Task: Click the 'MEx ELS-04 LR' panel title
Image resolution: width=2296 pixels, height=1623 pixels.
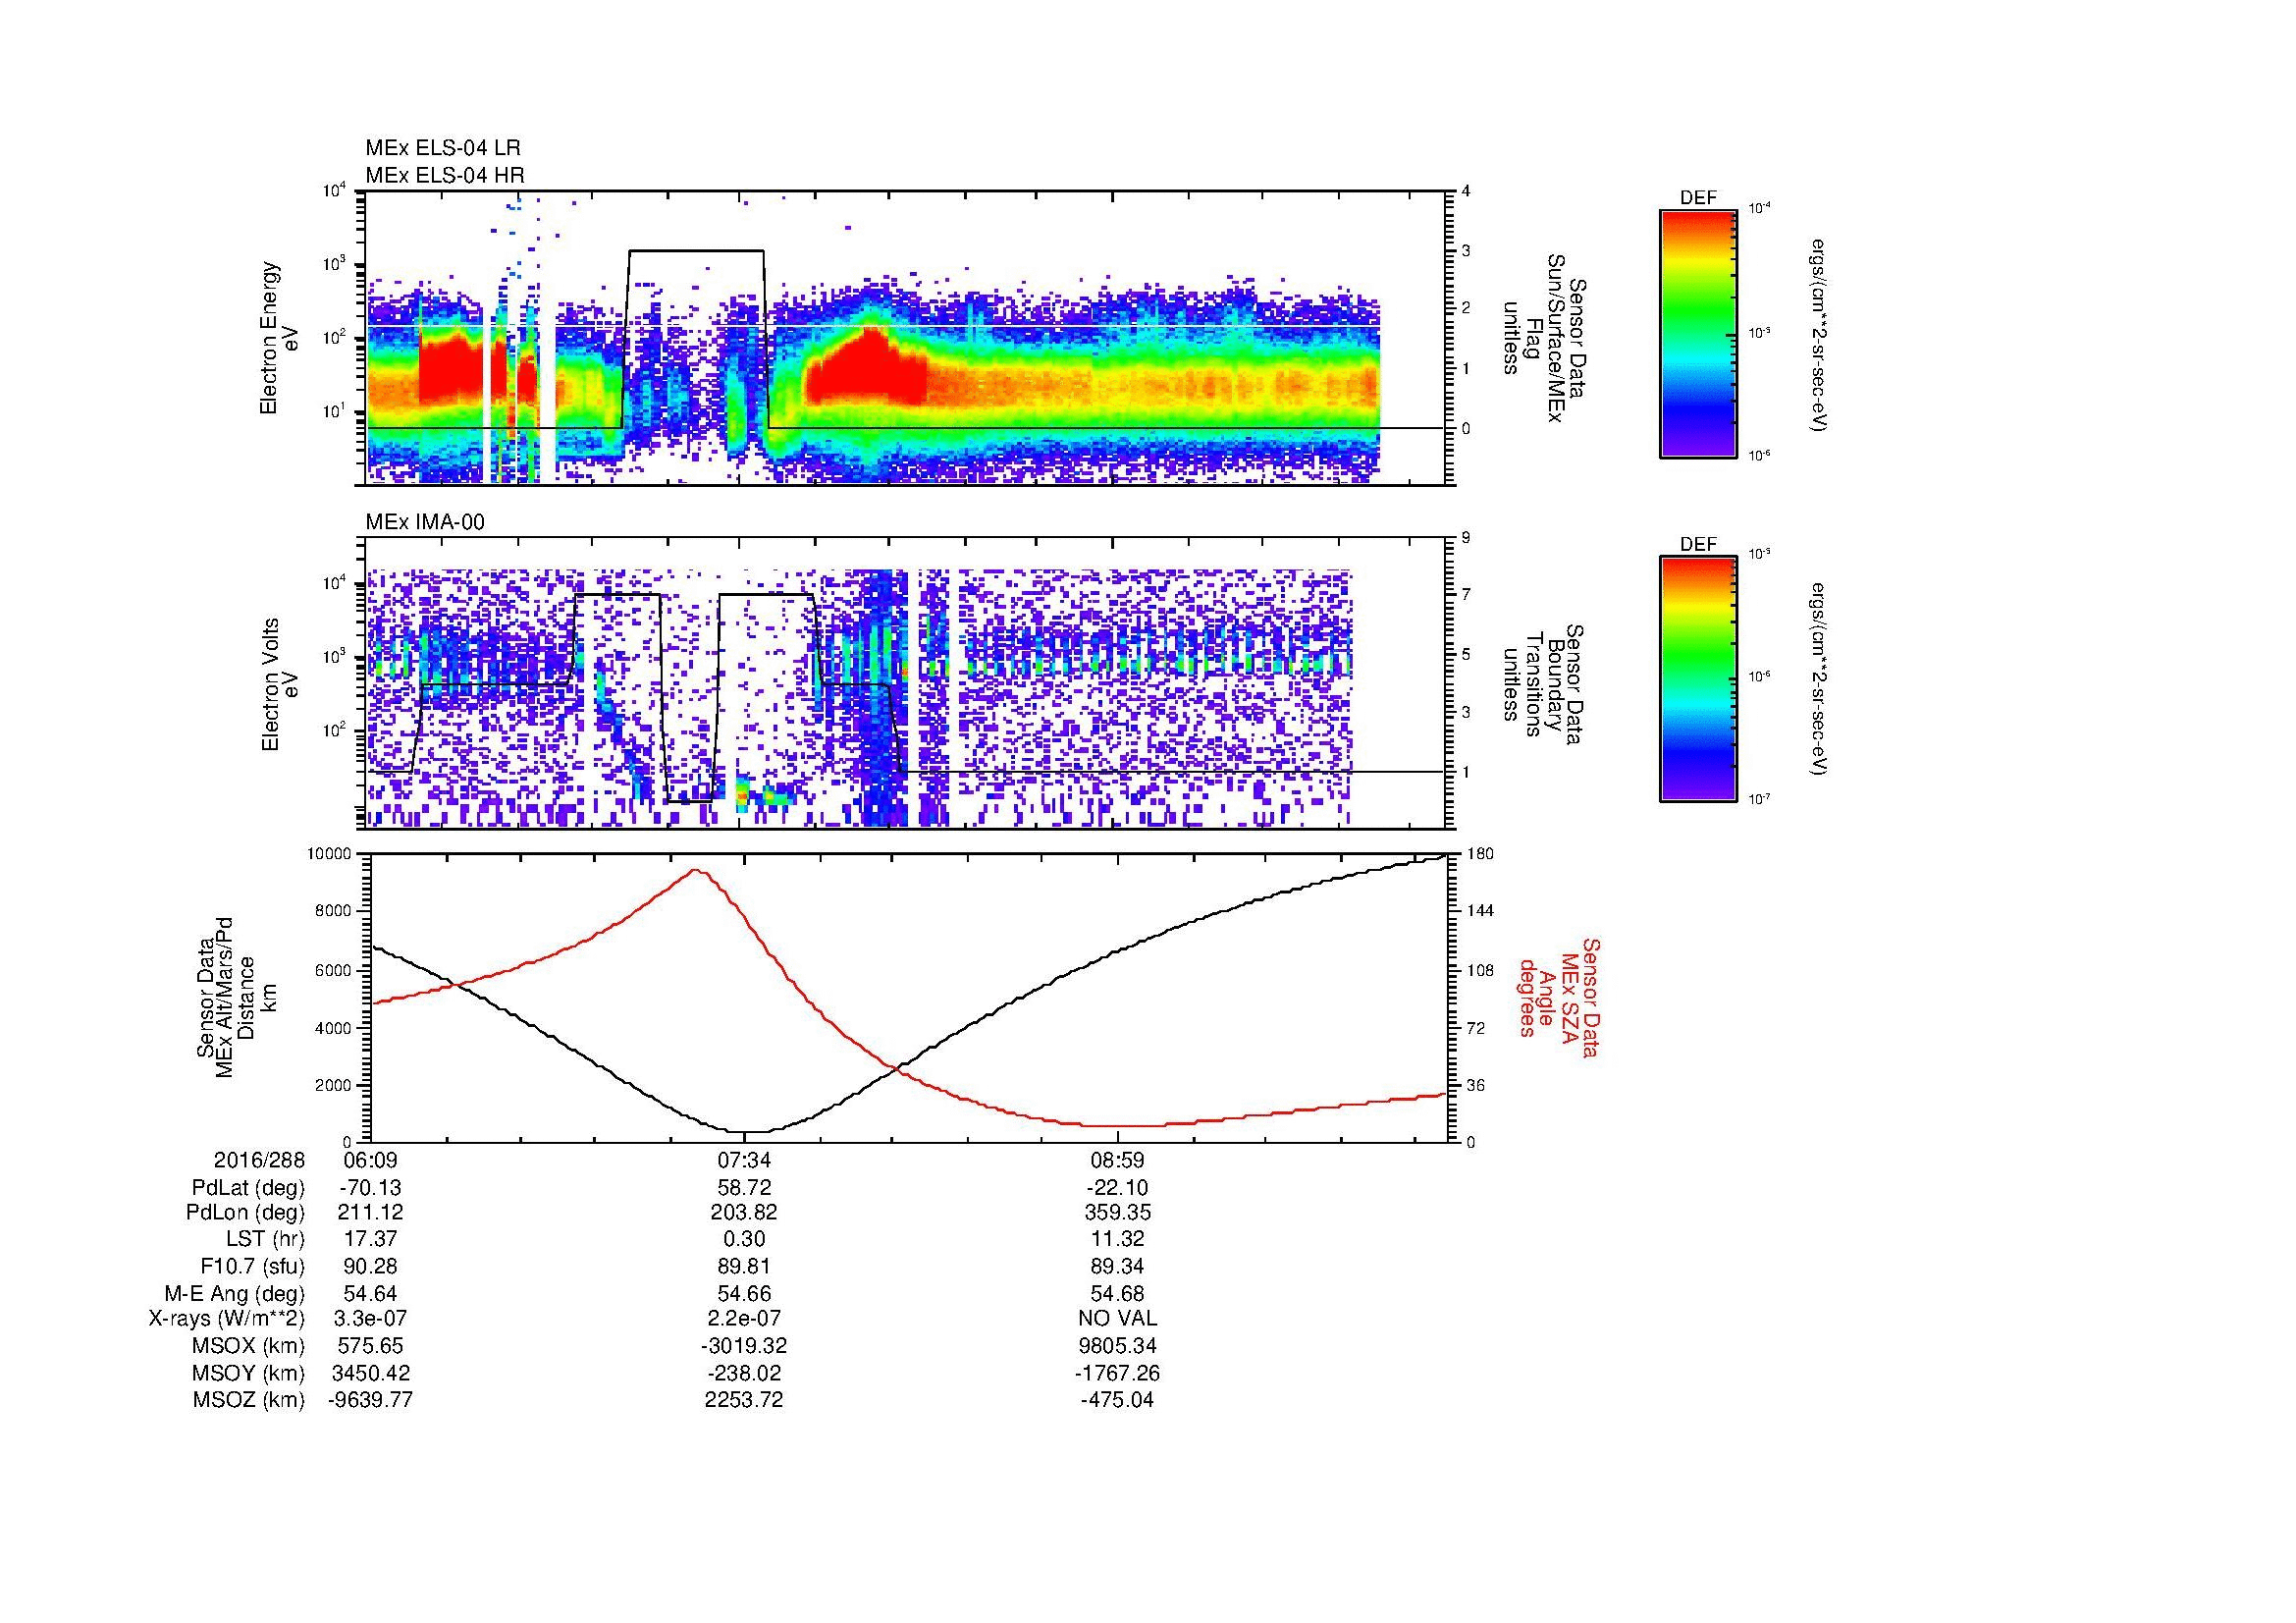Action: click(x=443, y=149)
